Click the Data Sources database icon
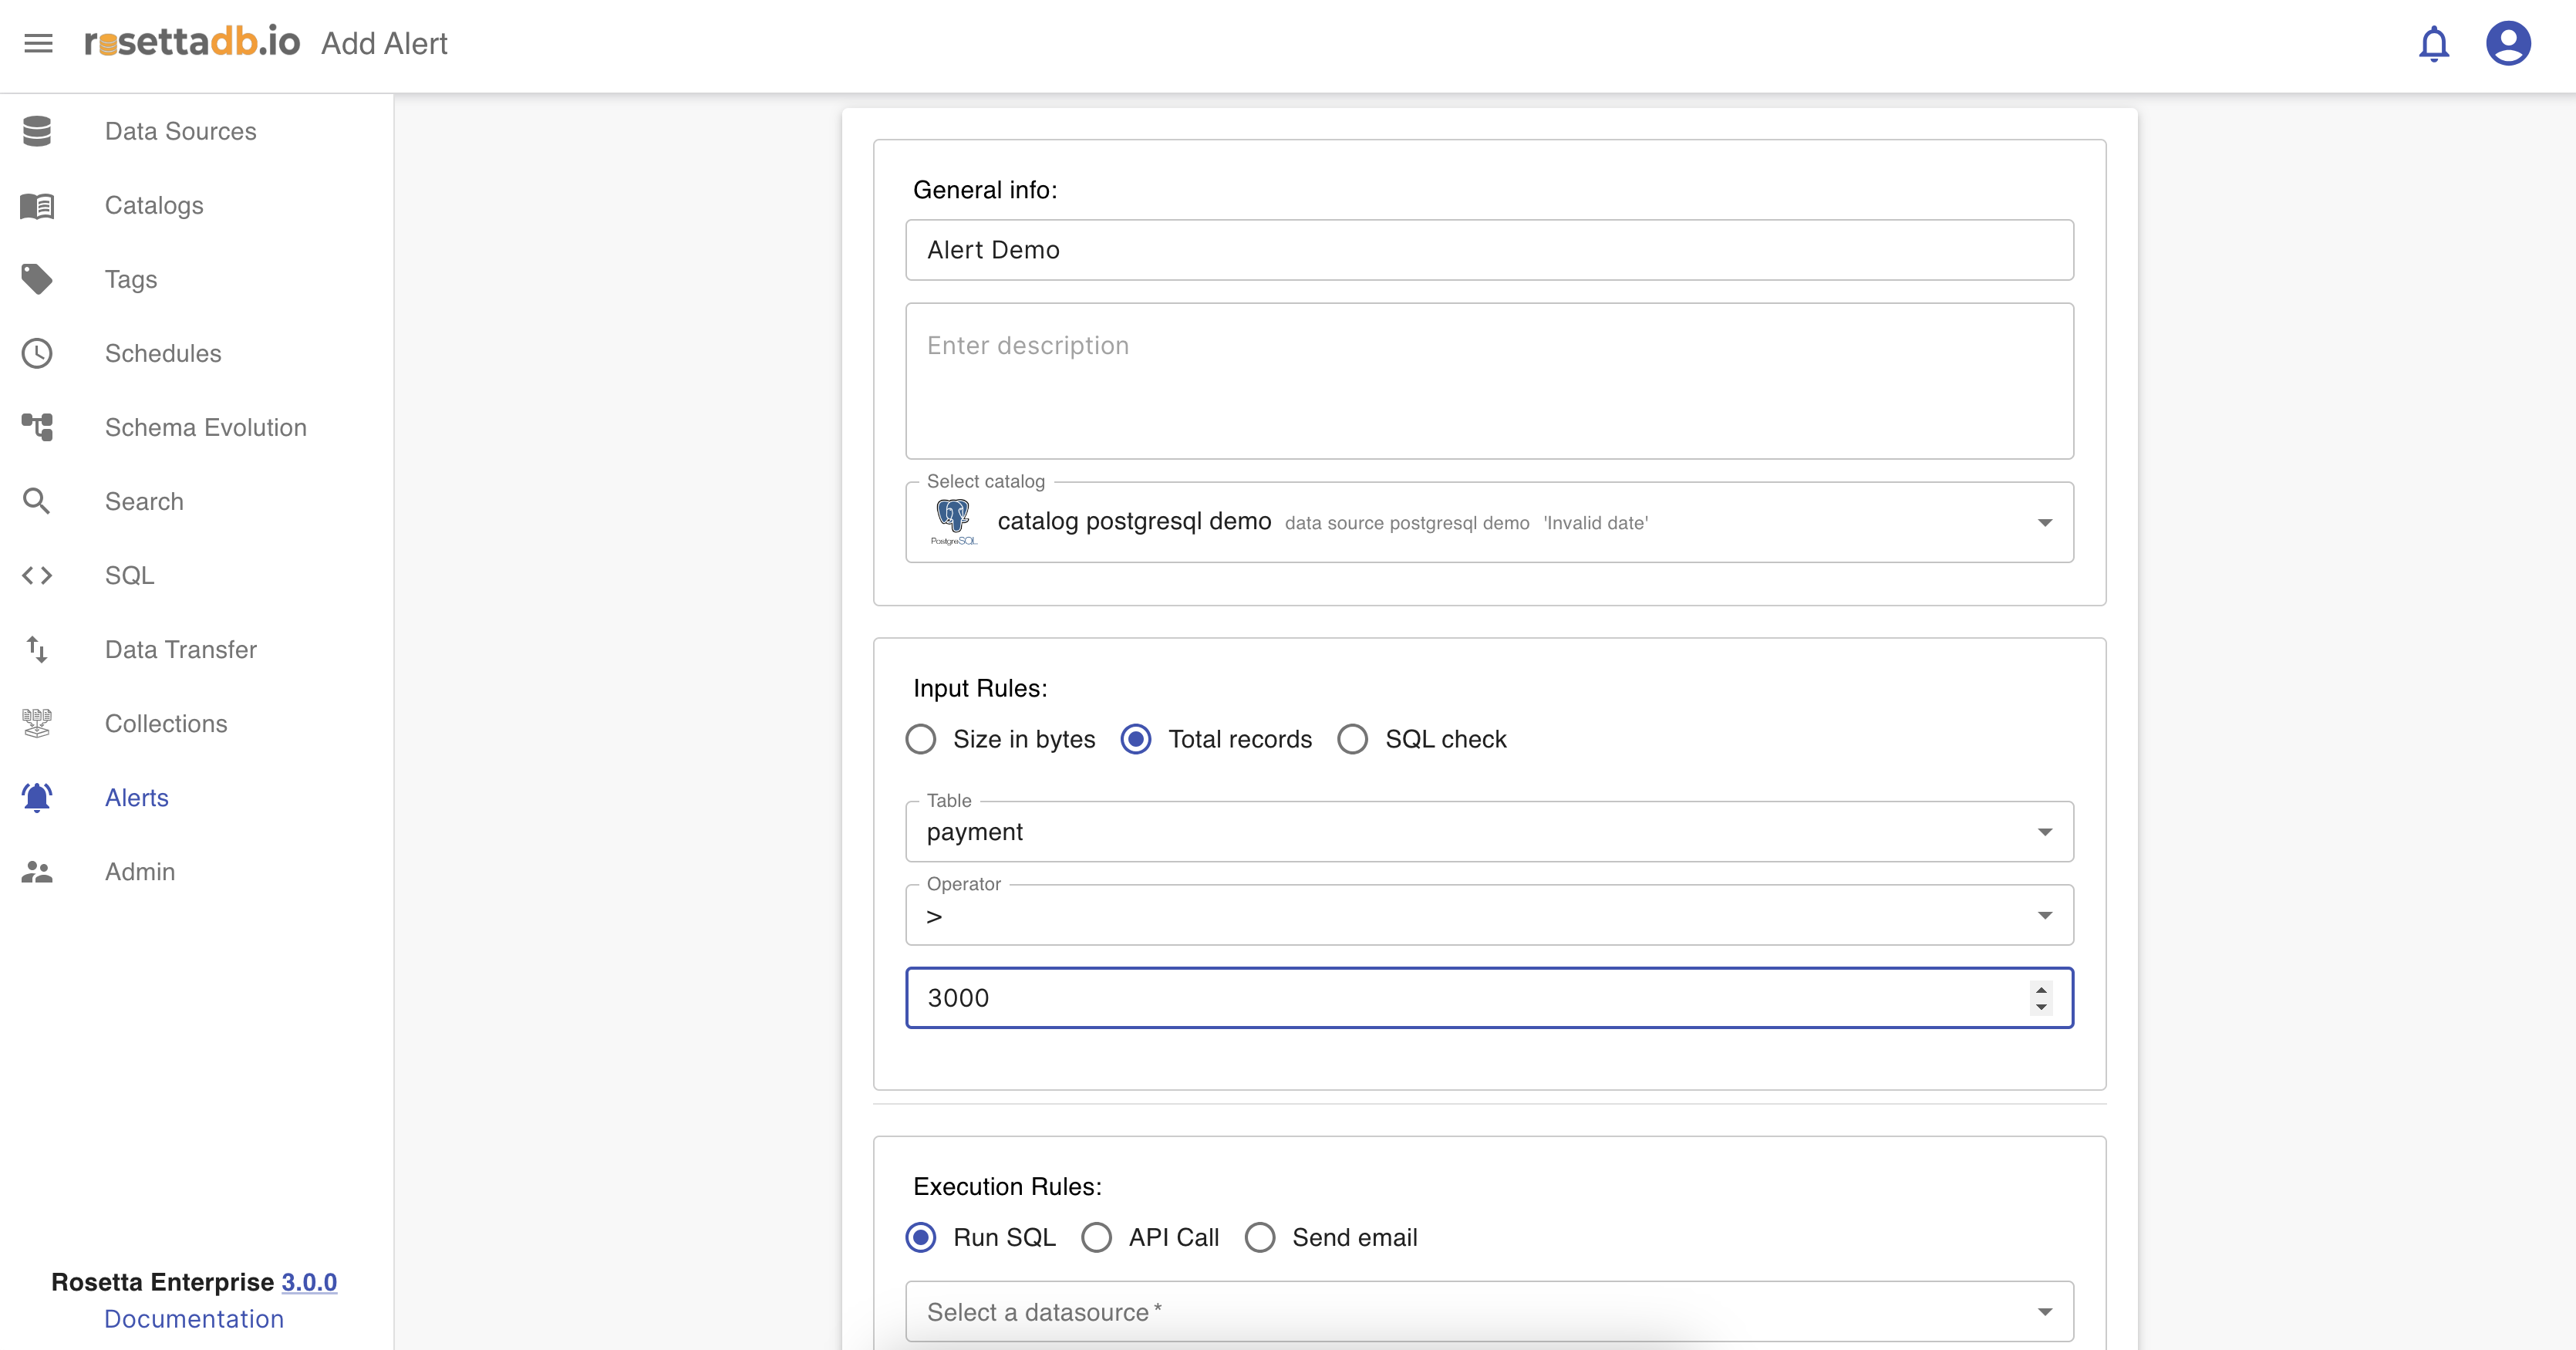The width and height of the screenshot is (2576, 1350). click(37, 131)
